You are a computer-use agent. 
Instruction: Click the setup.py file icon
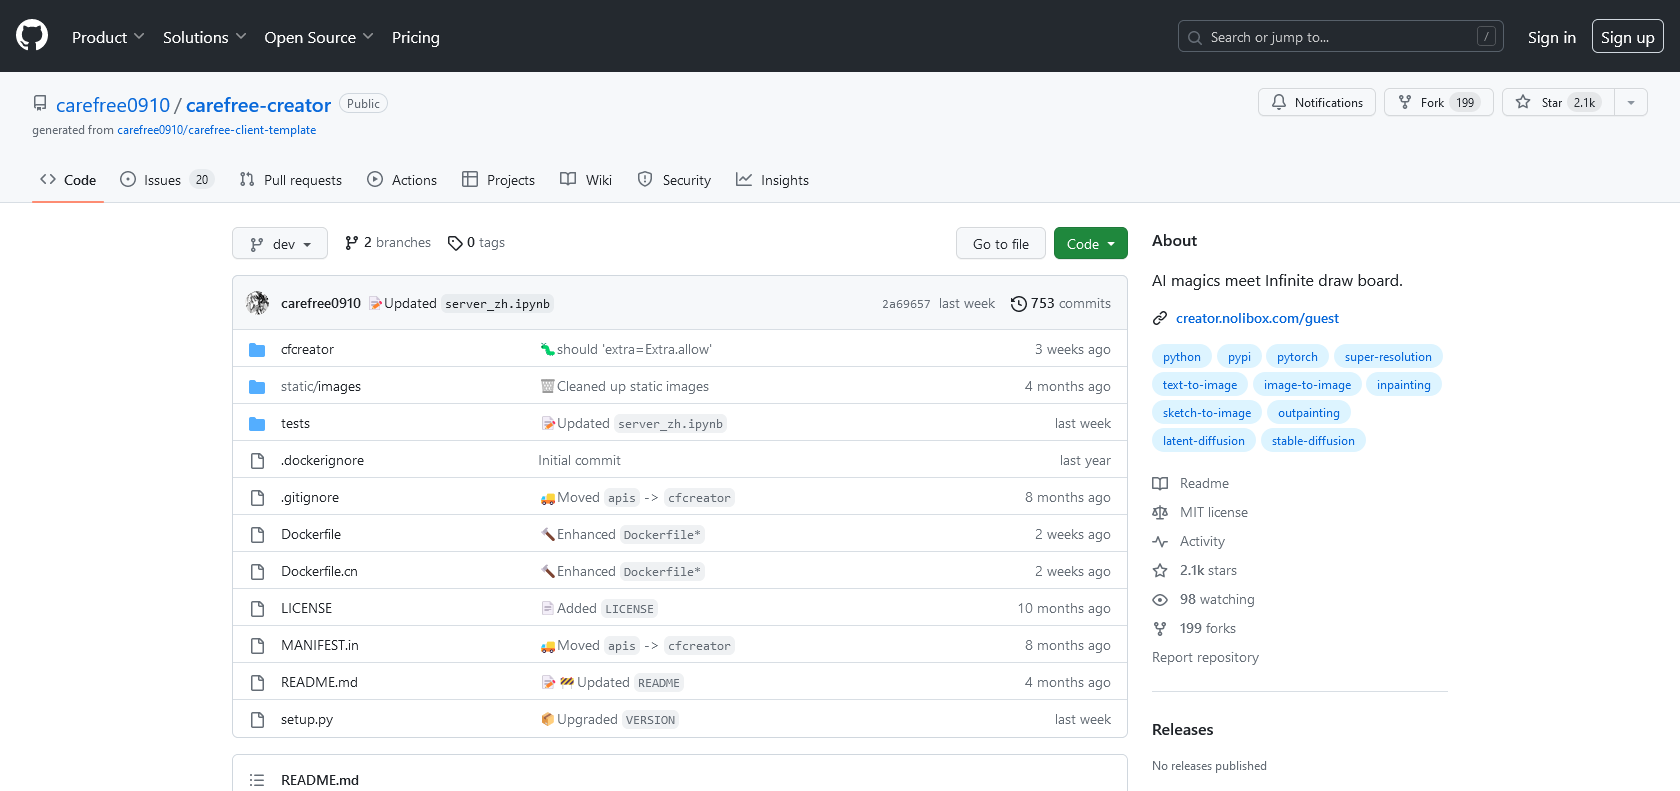[257, 719]
